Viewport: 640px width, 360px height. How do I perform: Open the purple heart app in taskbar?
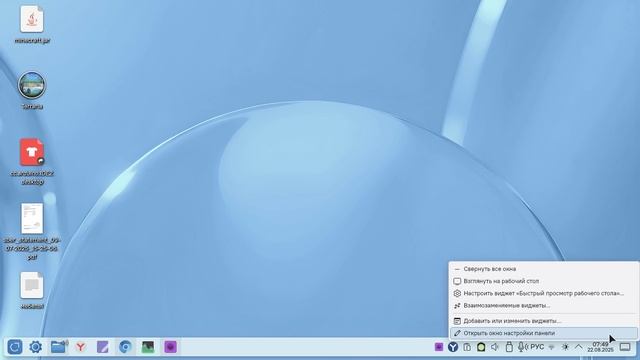point(170,347)
